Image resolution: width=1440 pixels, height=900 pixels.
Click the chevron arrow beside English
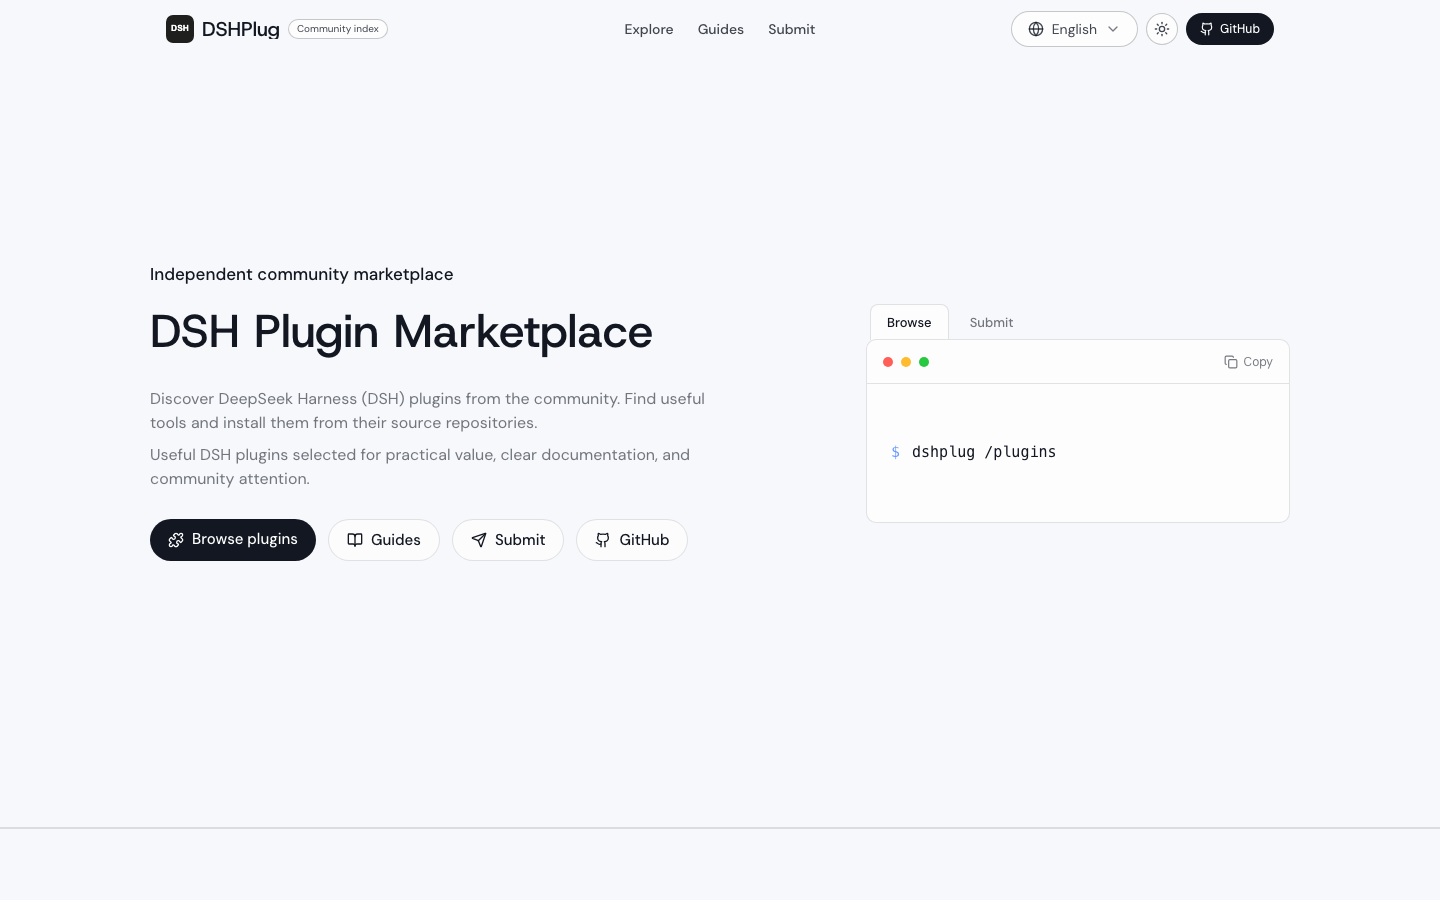tap(1113, 29)
